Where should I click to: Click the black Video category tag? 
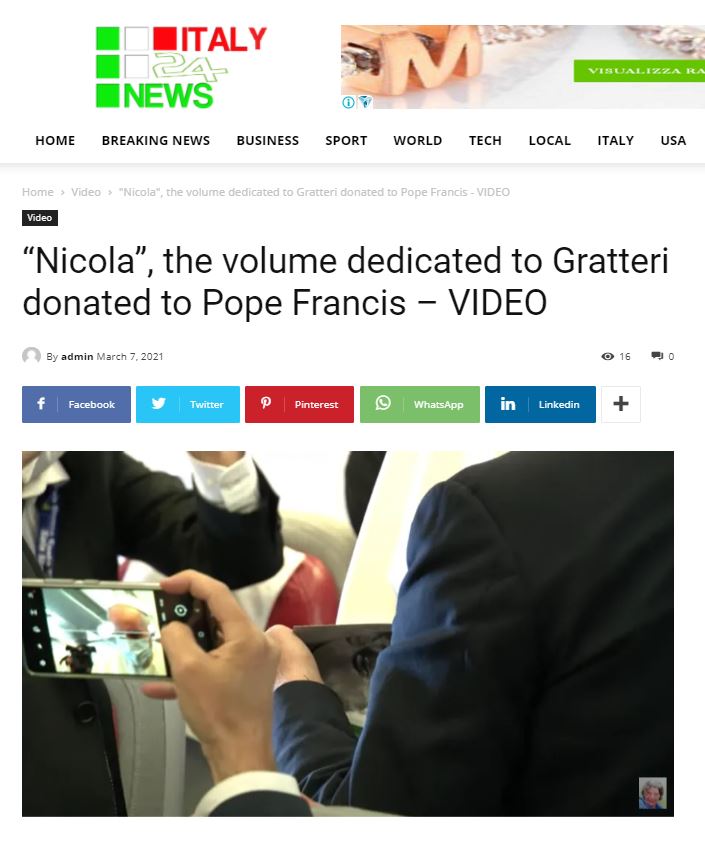tap(40, 217)
